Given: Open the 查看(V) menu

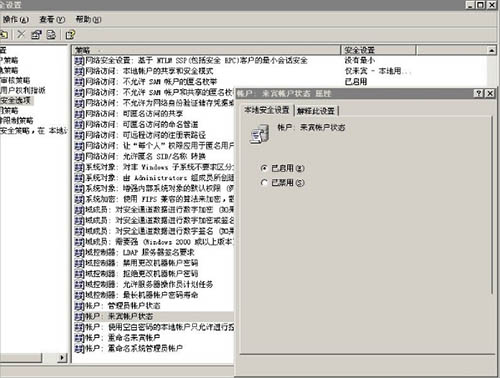Looking at the screenshot, I should point(52,20).
